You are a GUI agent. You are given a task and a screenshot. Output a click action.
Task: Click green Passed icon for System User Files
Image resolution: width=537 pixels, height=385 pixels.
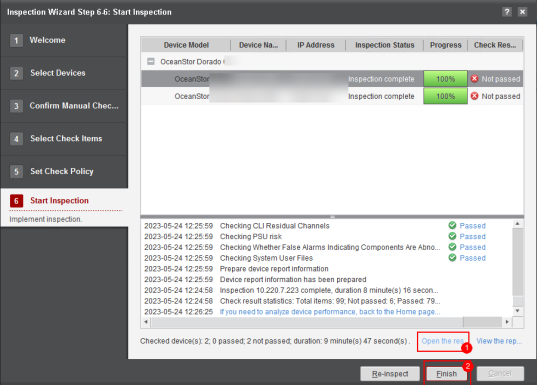click(x=452, y=258)
